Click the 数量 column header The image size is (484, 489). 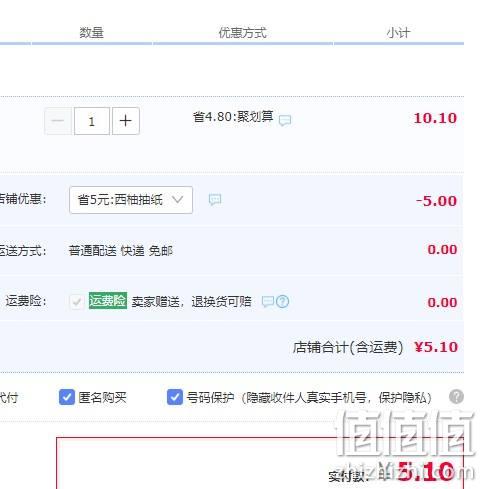point(92,33)
